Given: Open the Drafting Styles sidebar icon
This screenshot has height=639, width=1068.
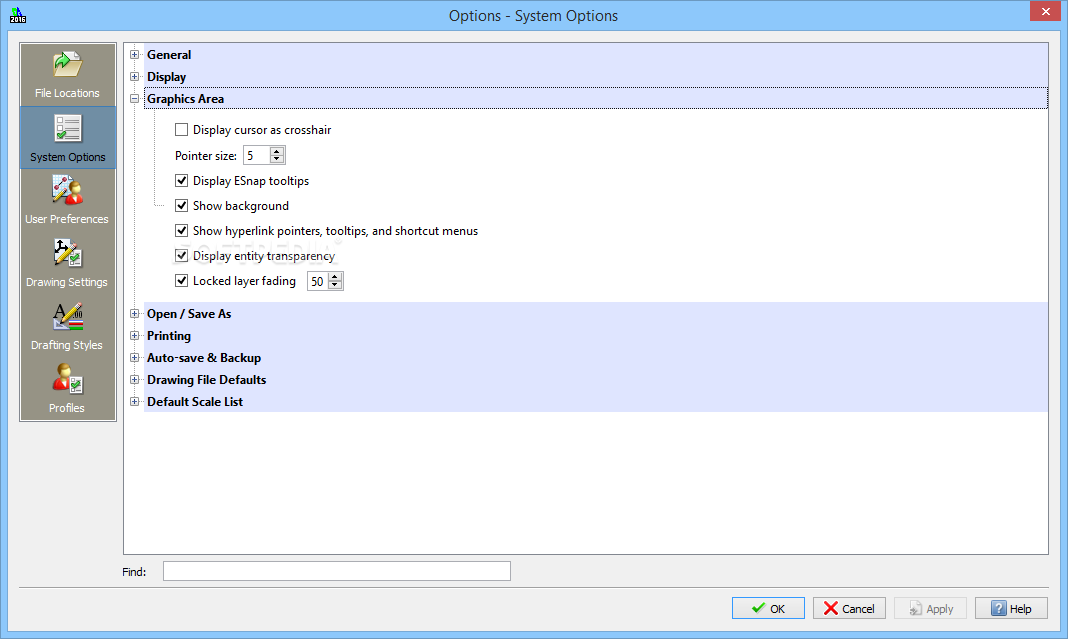Looking at the screenshot, I should (67, 327).
